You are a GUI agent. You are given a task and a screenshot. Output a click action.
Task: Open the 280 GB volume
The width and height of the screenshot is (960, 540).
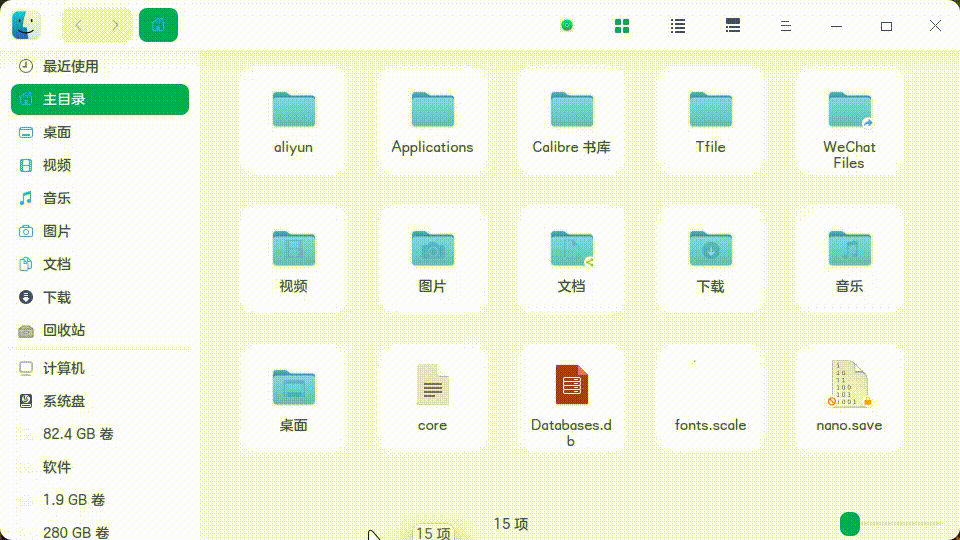coord(100,531)
